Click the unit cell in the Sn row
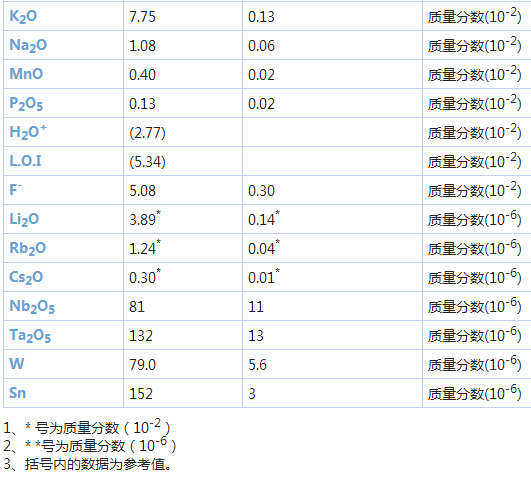 476,393
